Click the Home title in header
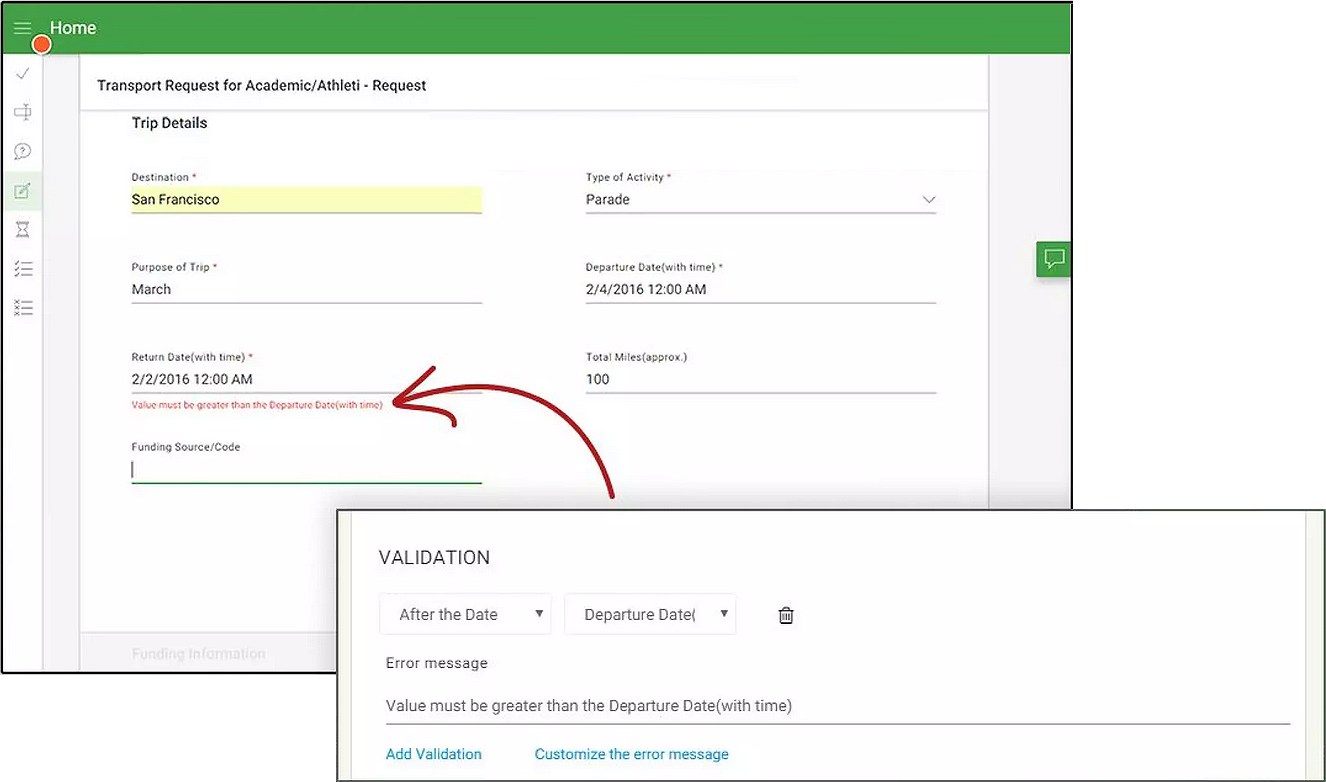The width and height of the screenshot is (1326, 782). [73, 28]
